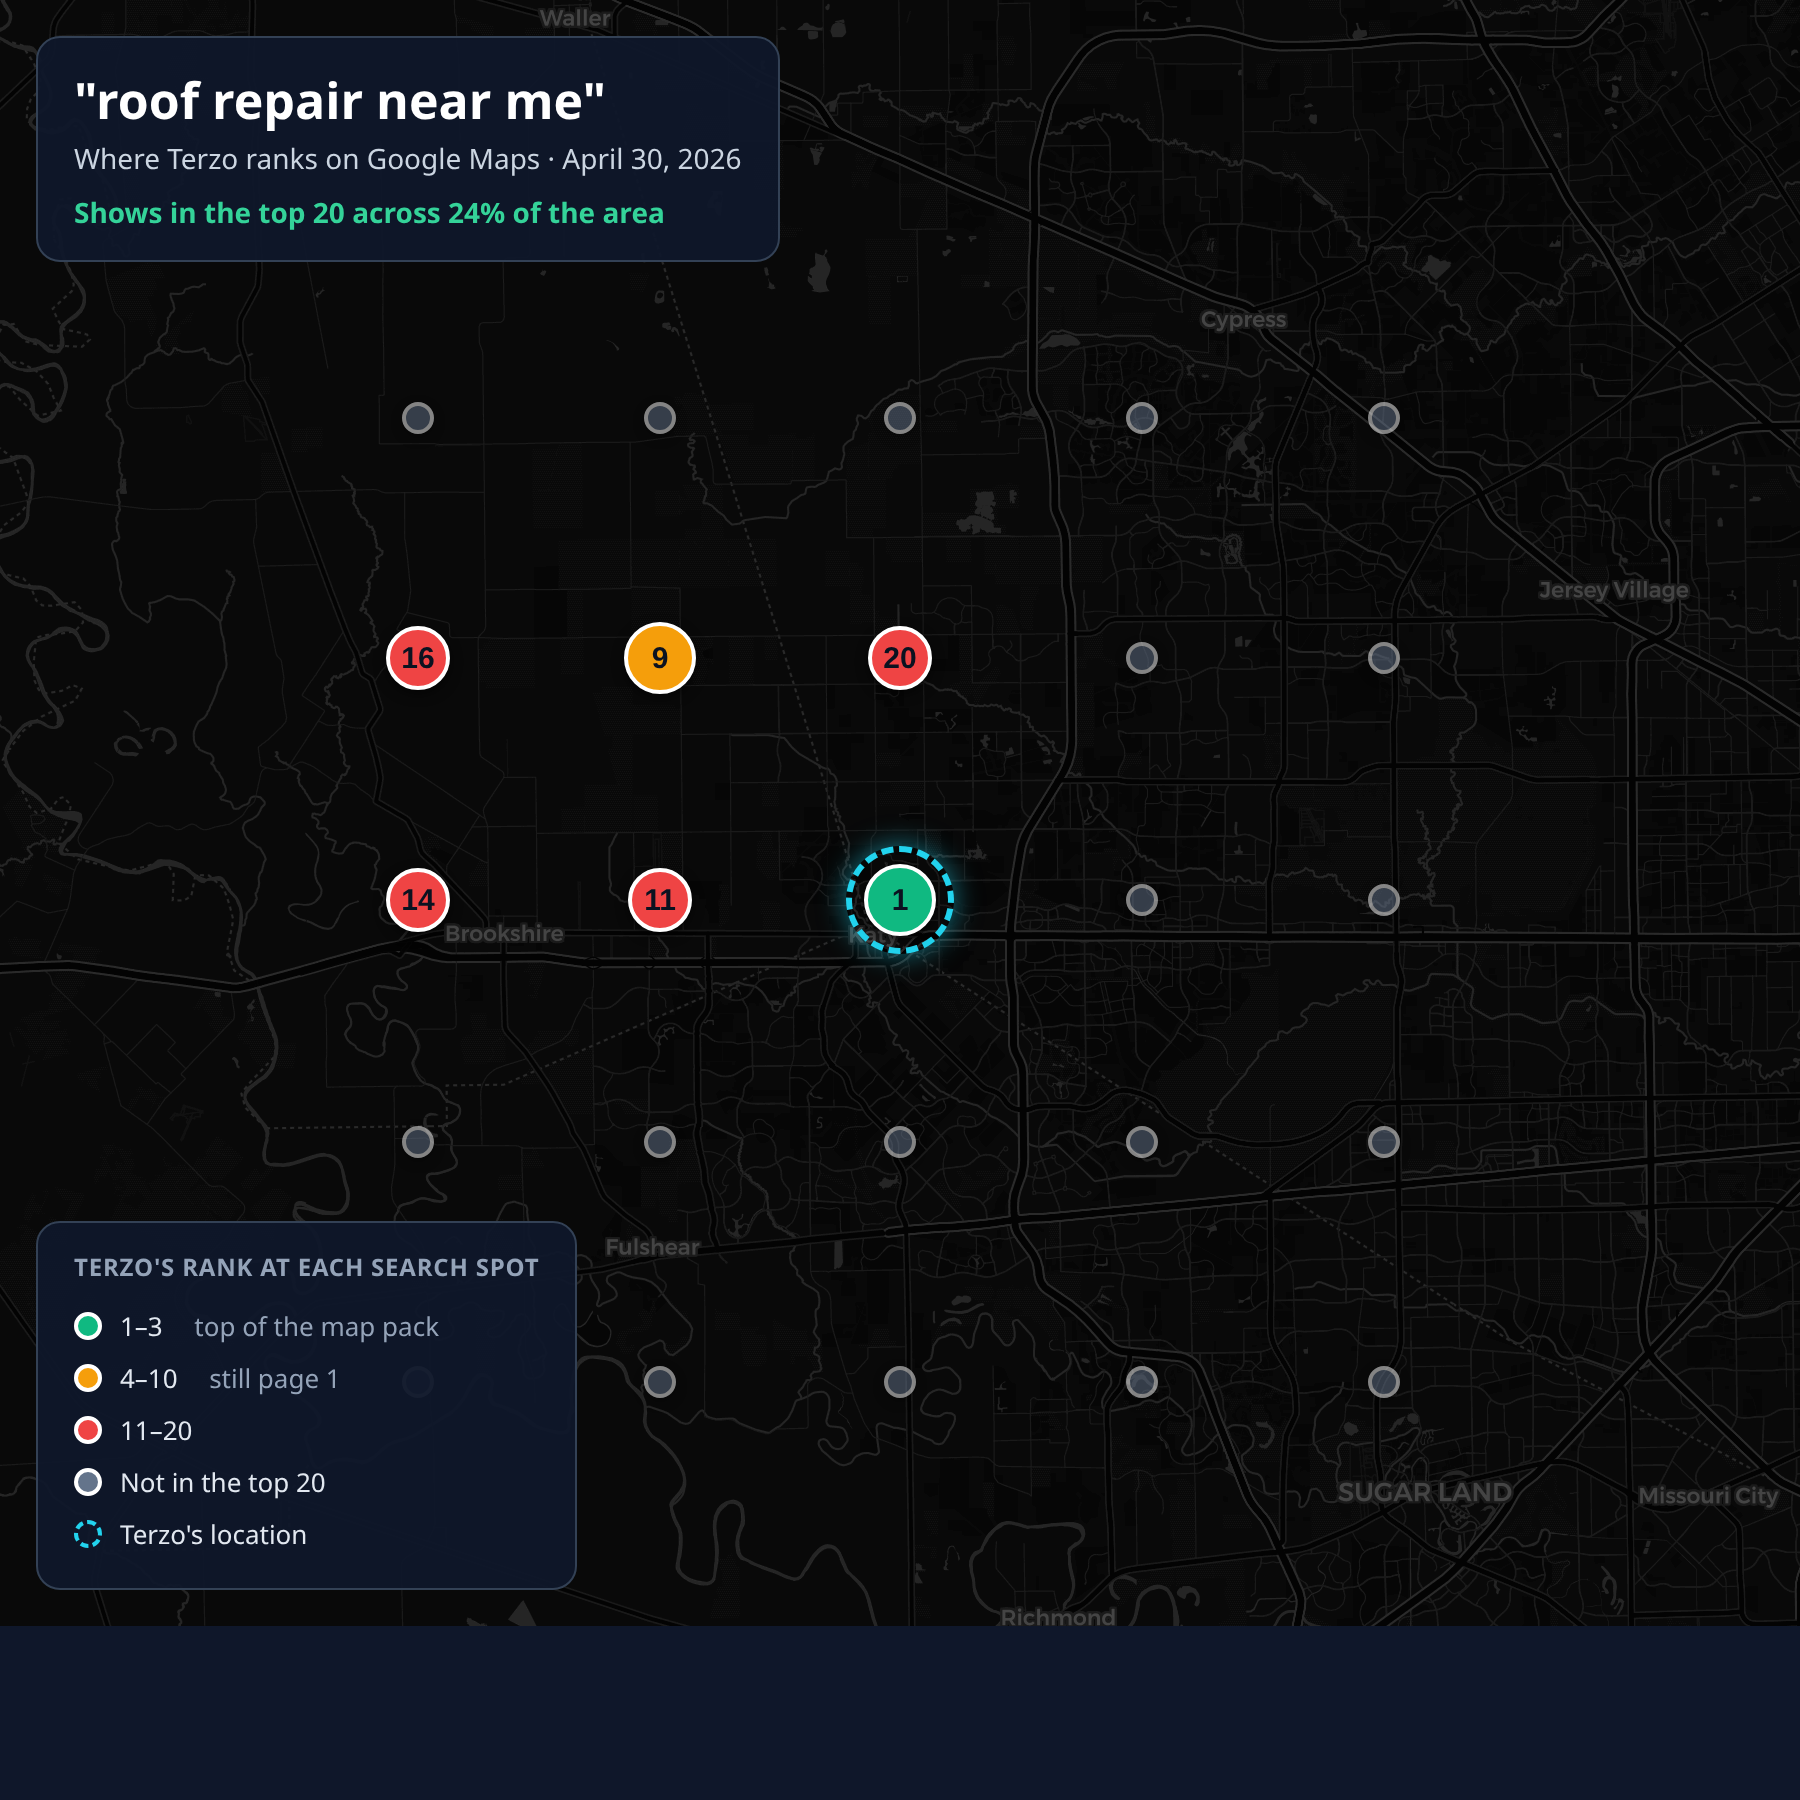Click 'Terzo's location' legend label

click(213, 1535)
